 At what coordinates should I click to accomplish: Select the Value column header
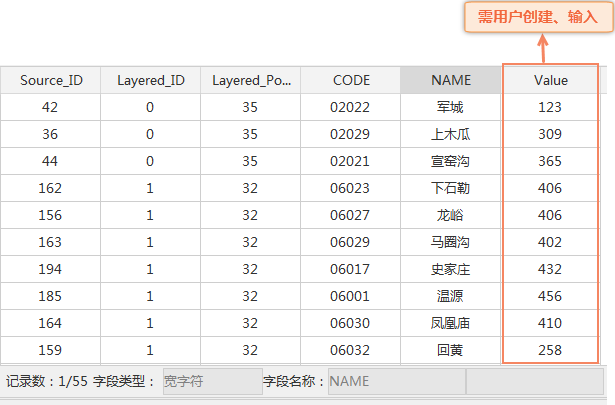tap(551, 80)
